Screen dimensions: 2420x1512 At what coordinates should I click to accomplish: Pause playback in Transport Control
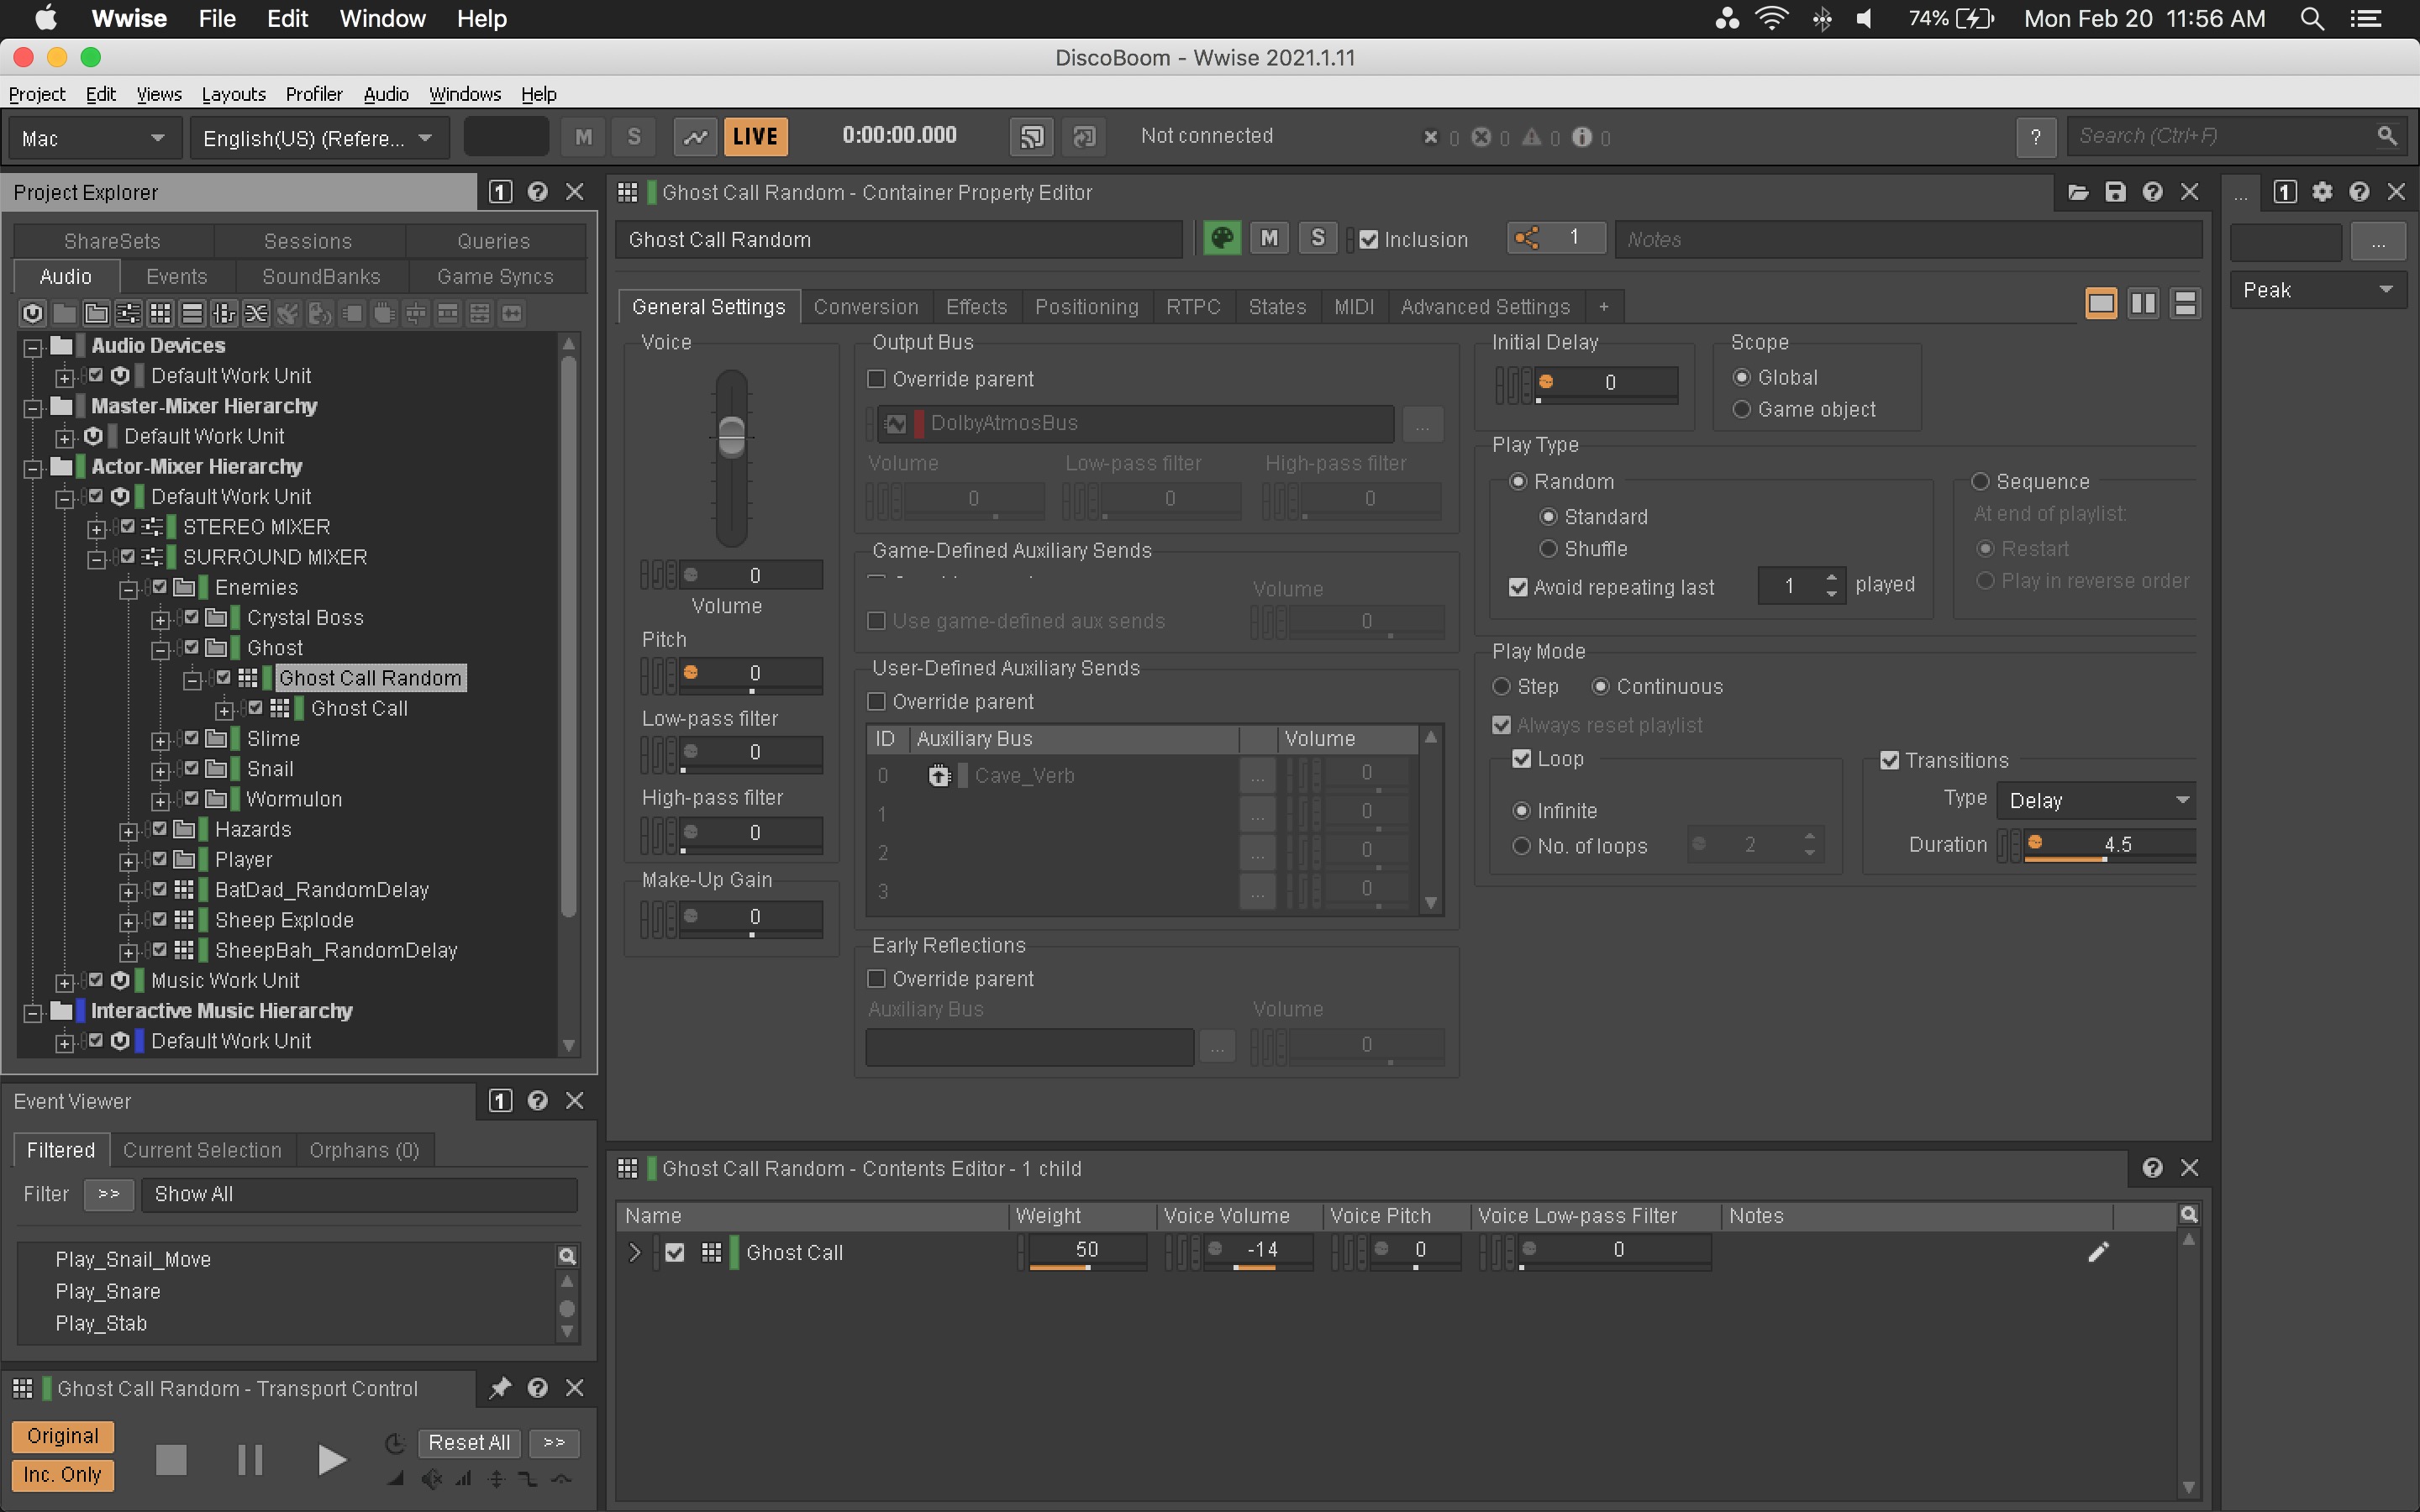(250, 1461)
